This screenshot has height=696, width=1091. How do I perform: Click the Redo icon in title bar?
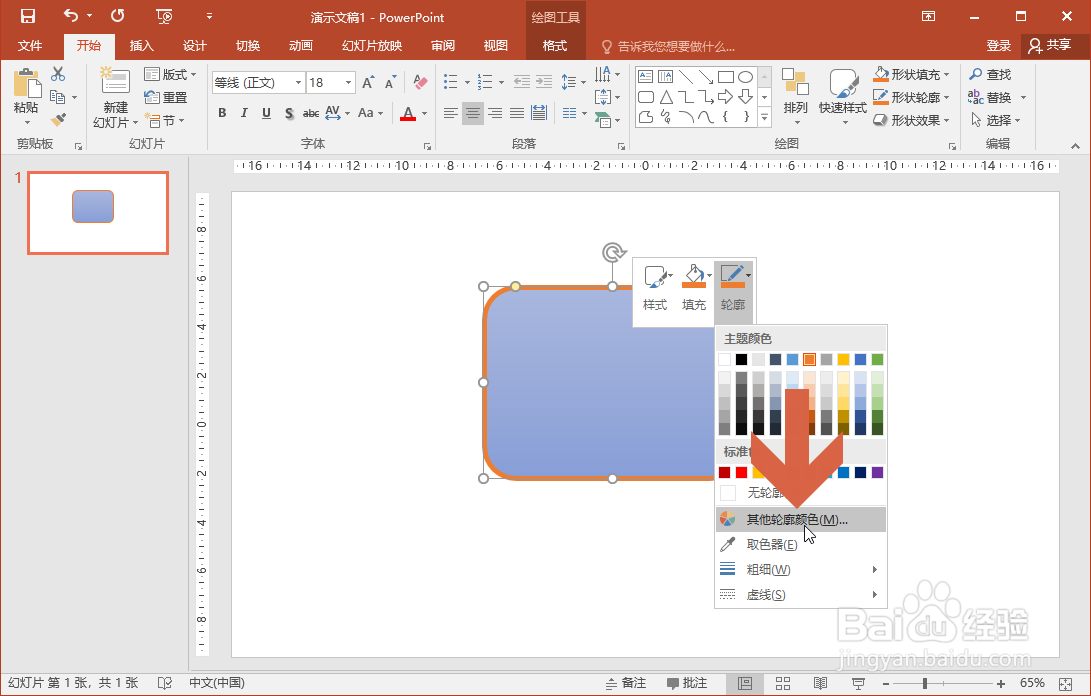coord(118,15)
